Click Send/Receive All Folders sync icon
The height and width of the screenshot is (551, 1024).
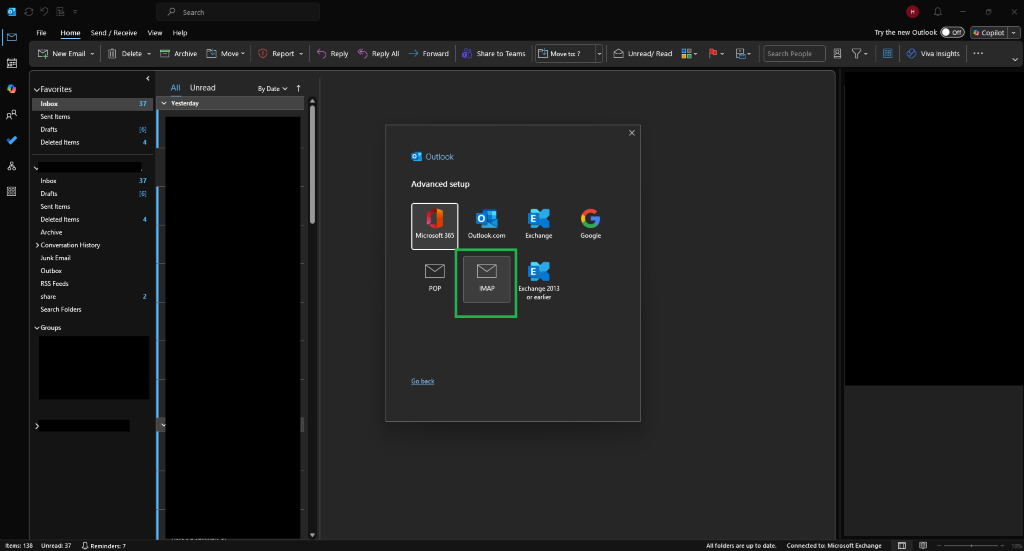(x=29, y=12)
